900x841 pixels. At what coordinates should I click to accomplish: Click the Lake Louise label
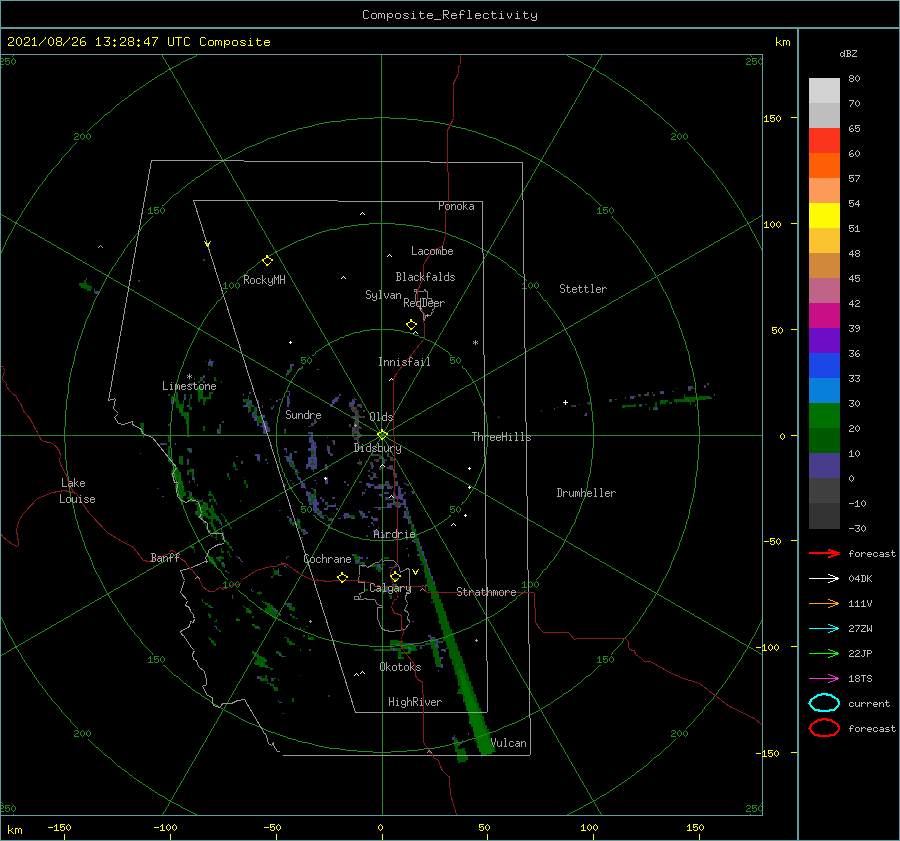click(x=77, y=491)
